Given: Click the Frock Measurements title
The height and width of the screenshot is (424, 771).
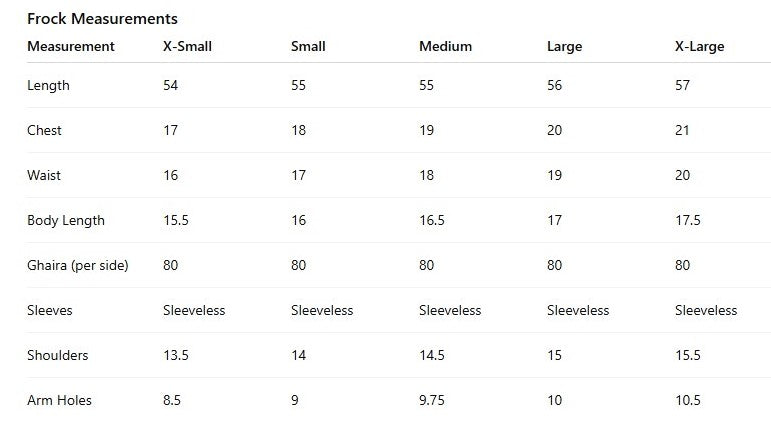Looking at the screenshot, I should pos(102,18).
